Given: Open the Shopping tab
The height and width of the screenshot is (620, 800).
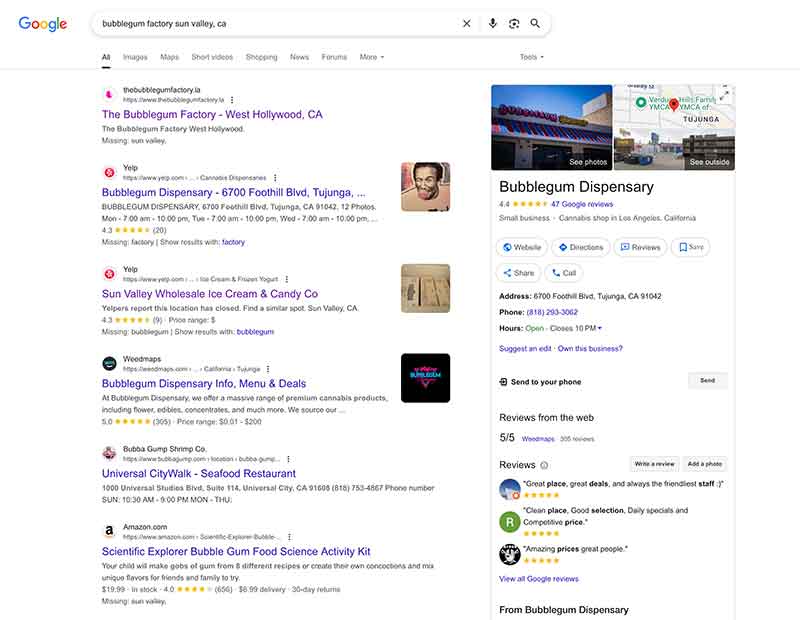Looking at the screenshot, I should coord(262,57).
